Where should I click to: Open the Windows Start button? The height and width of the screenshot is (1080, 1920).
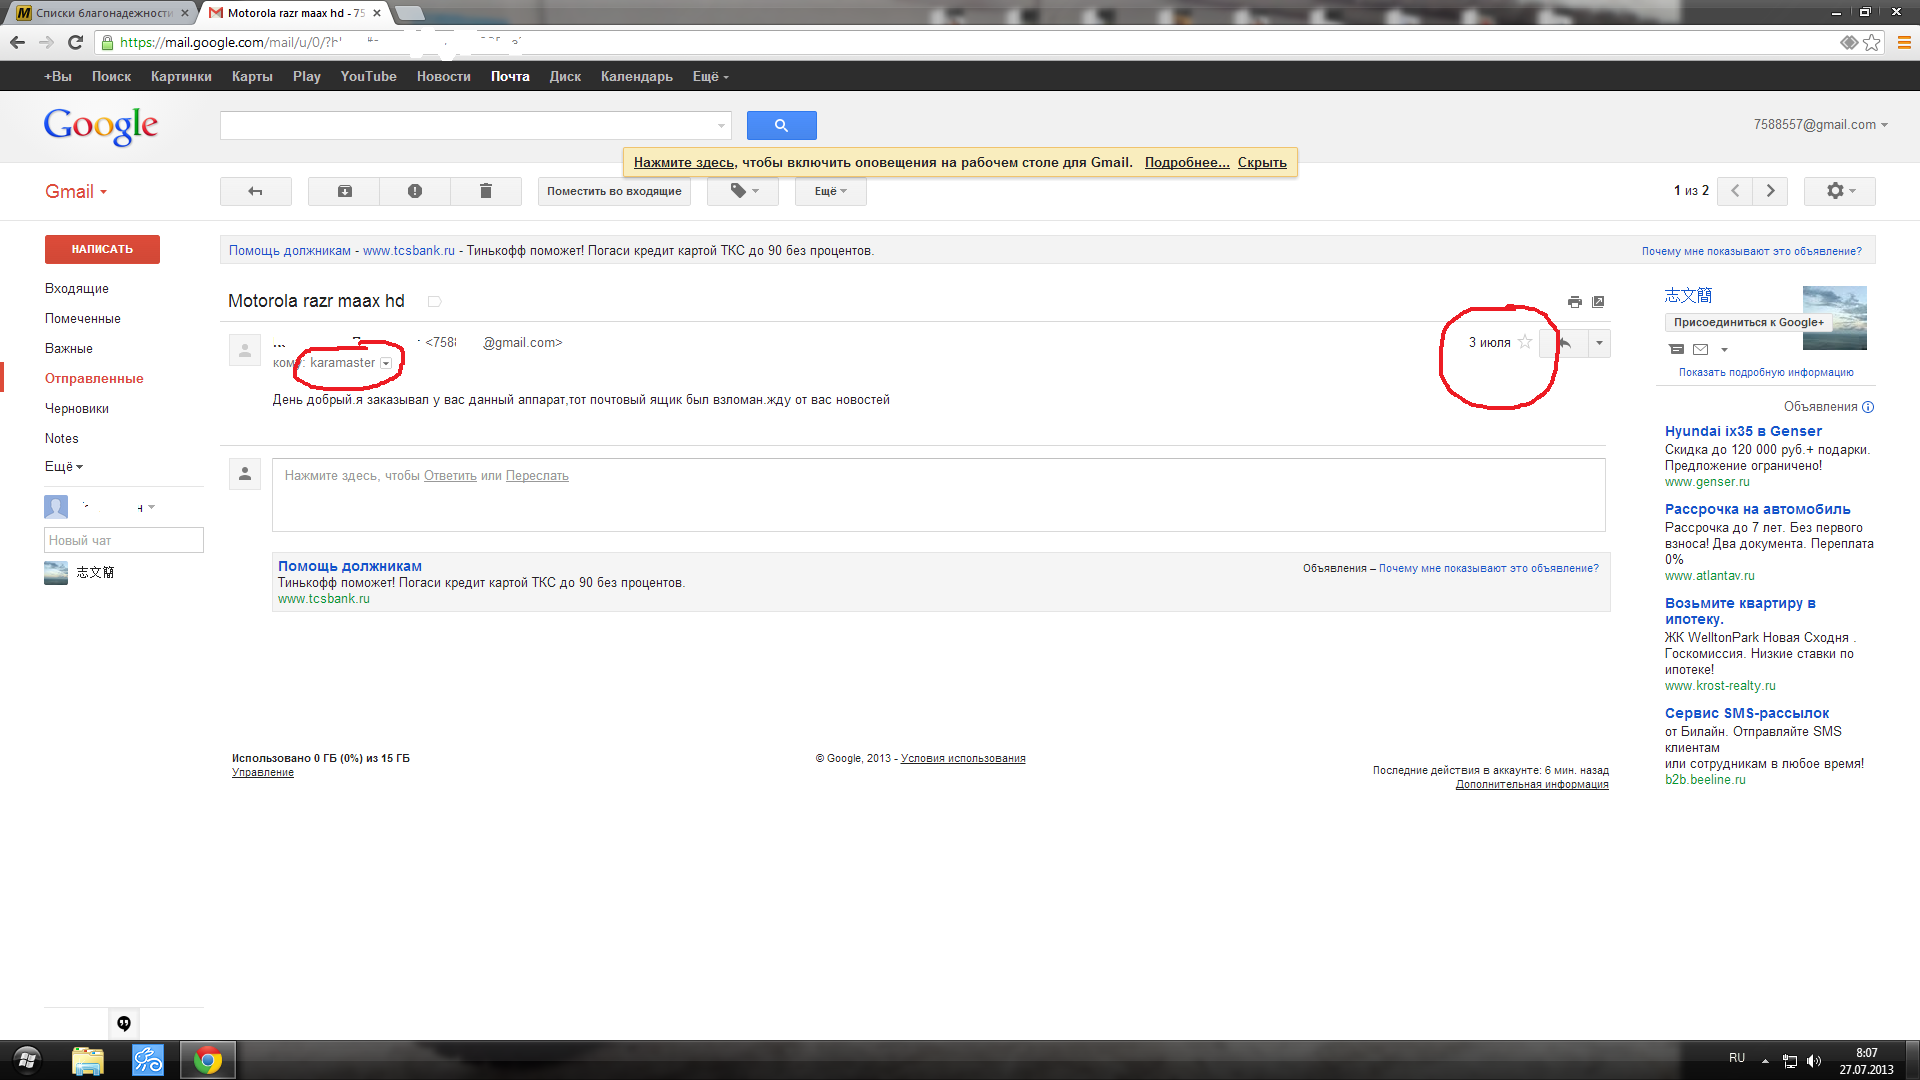[x=27, y=1060]
